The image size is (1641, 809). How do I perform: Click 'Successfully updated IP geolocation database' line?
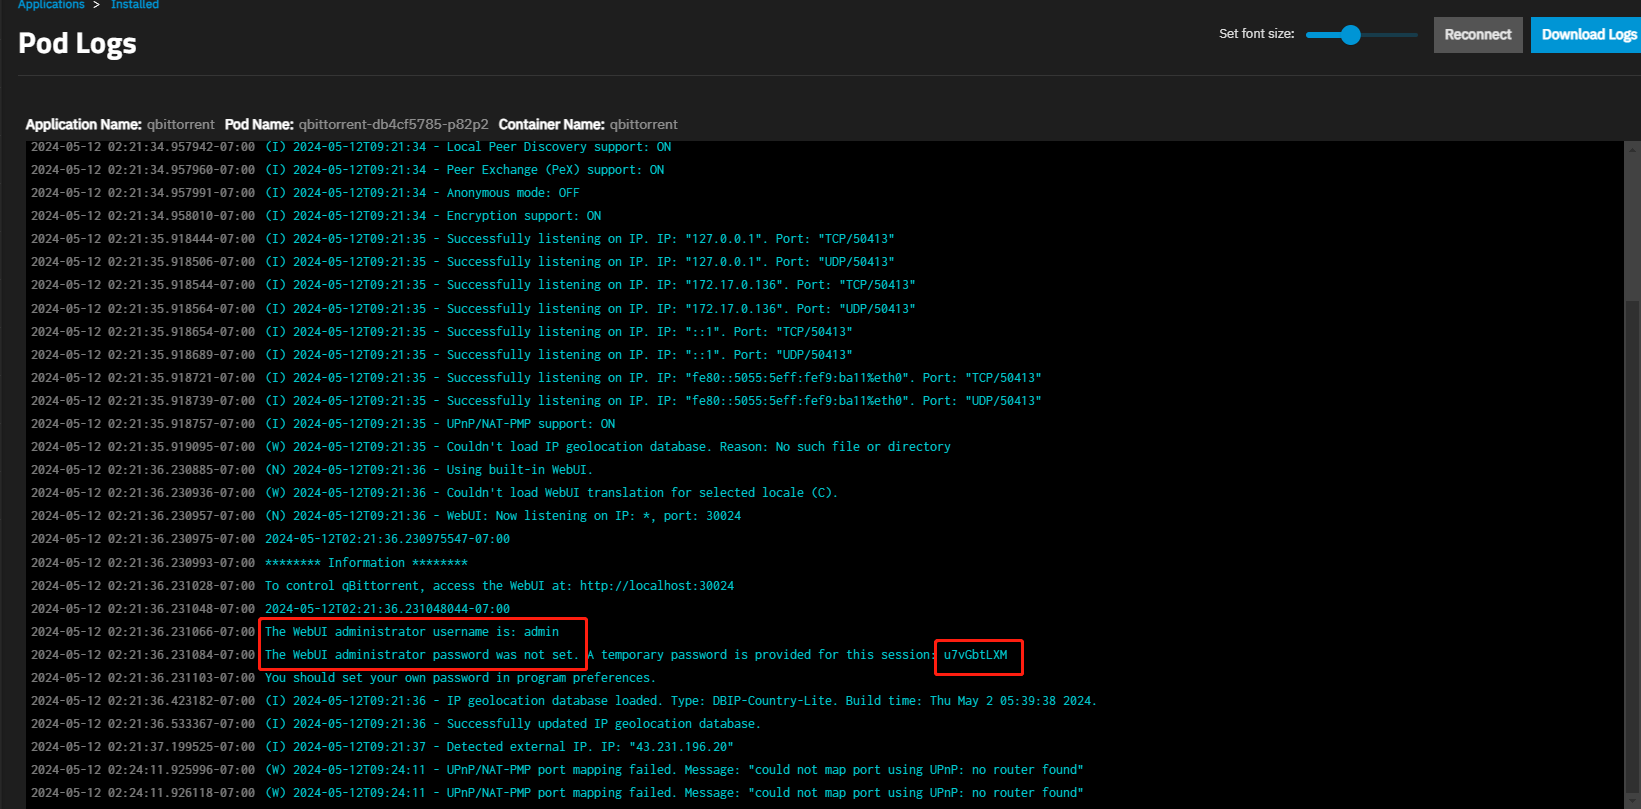[x=396, y=724]
